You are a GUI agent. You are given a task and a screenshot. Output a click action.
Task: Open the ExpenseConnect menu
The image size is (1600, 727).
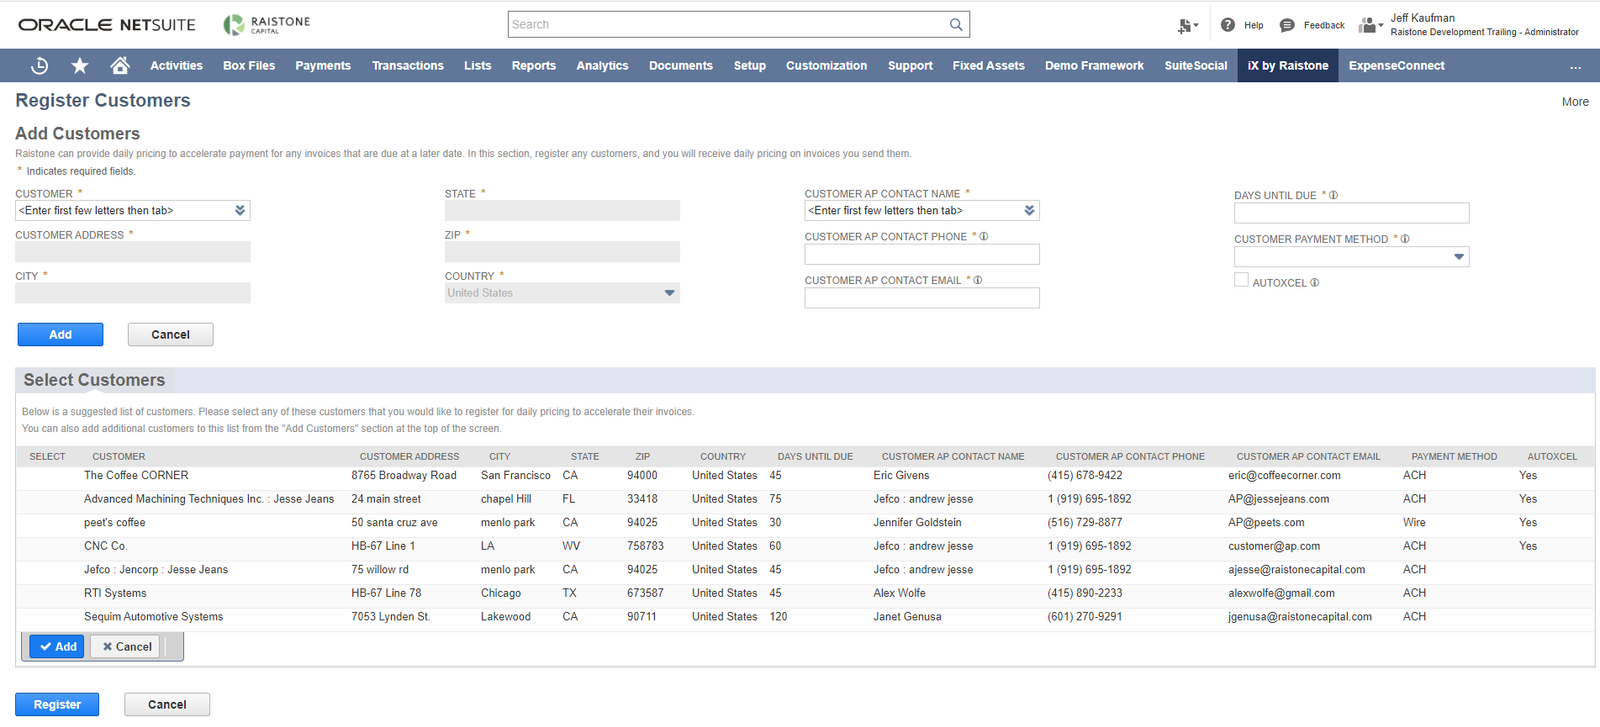pos(1396,66)
